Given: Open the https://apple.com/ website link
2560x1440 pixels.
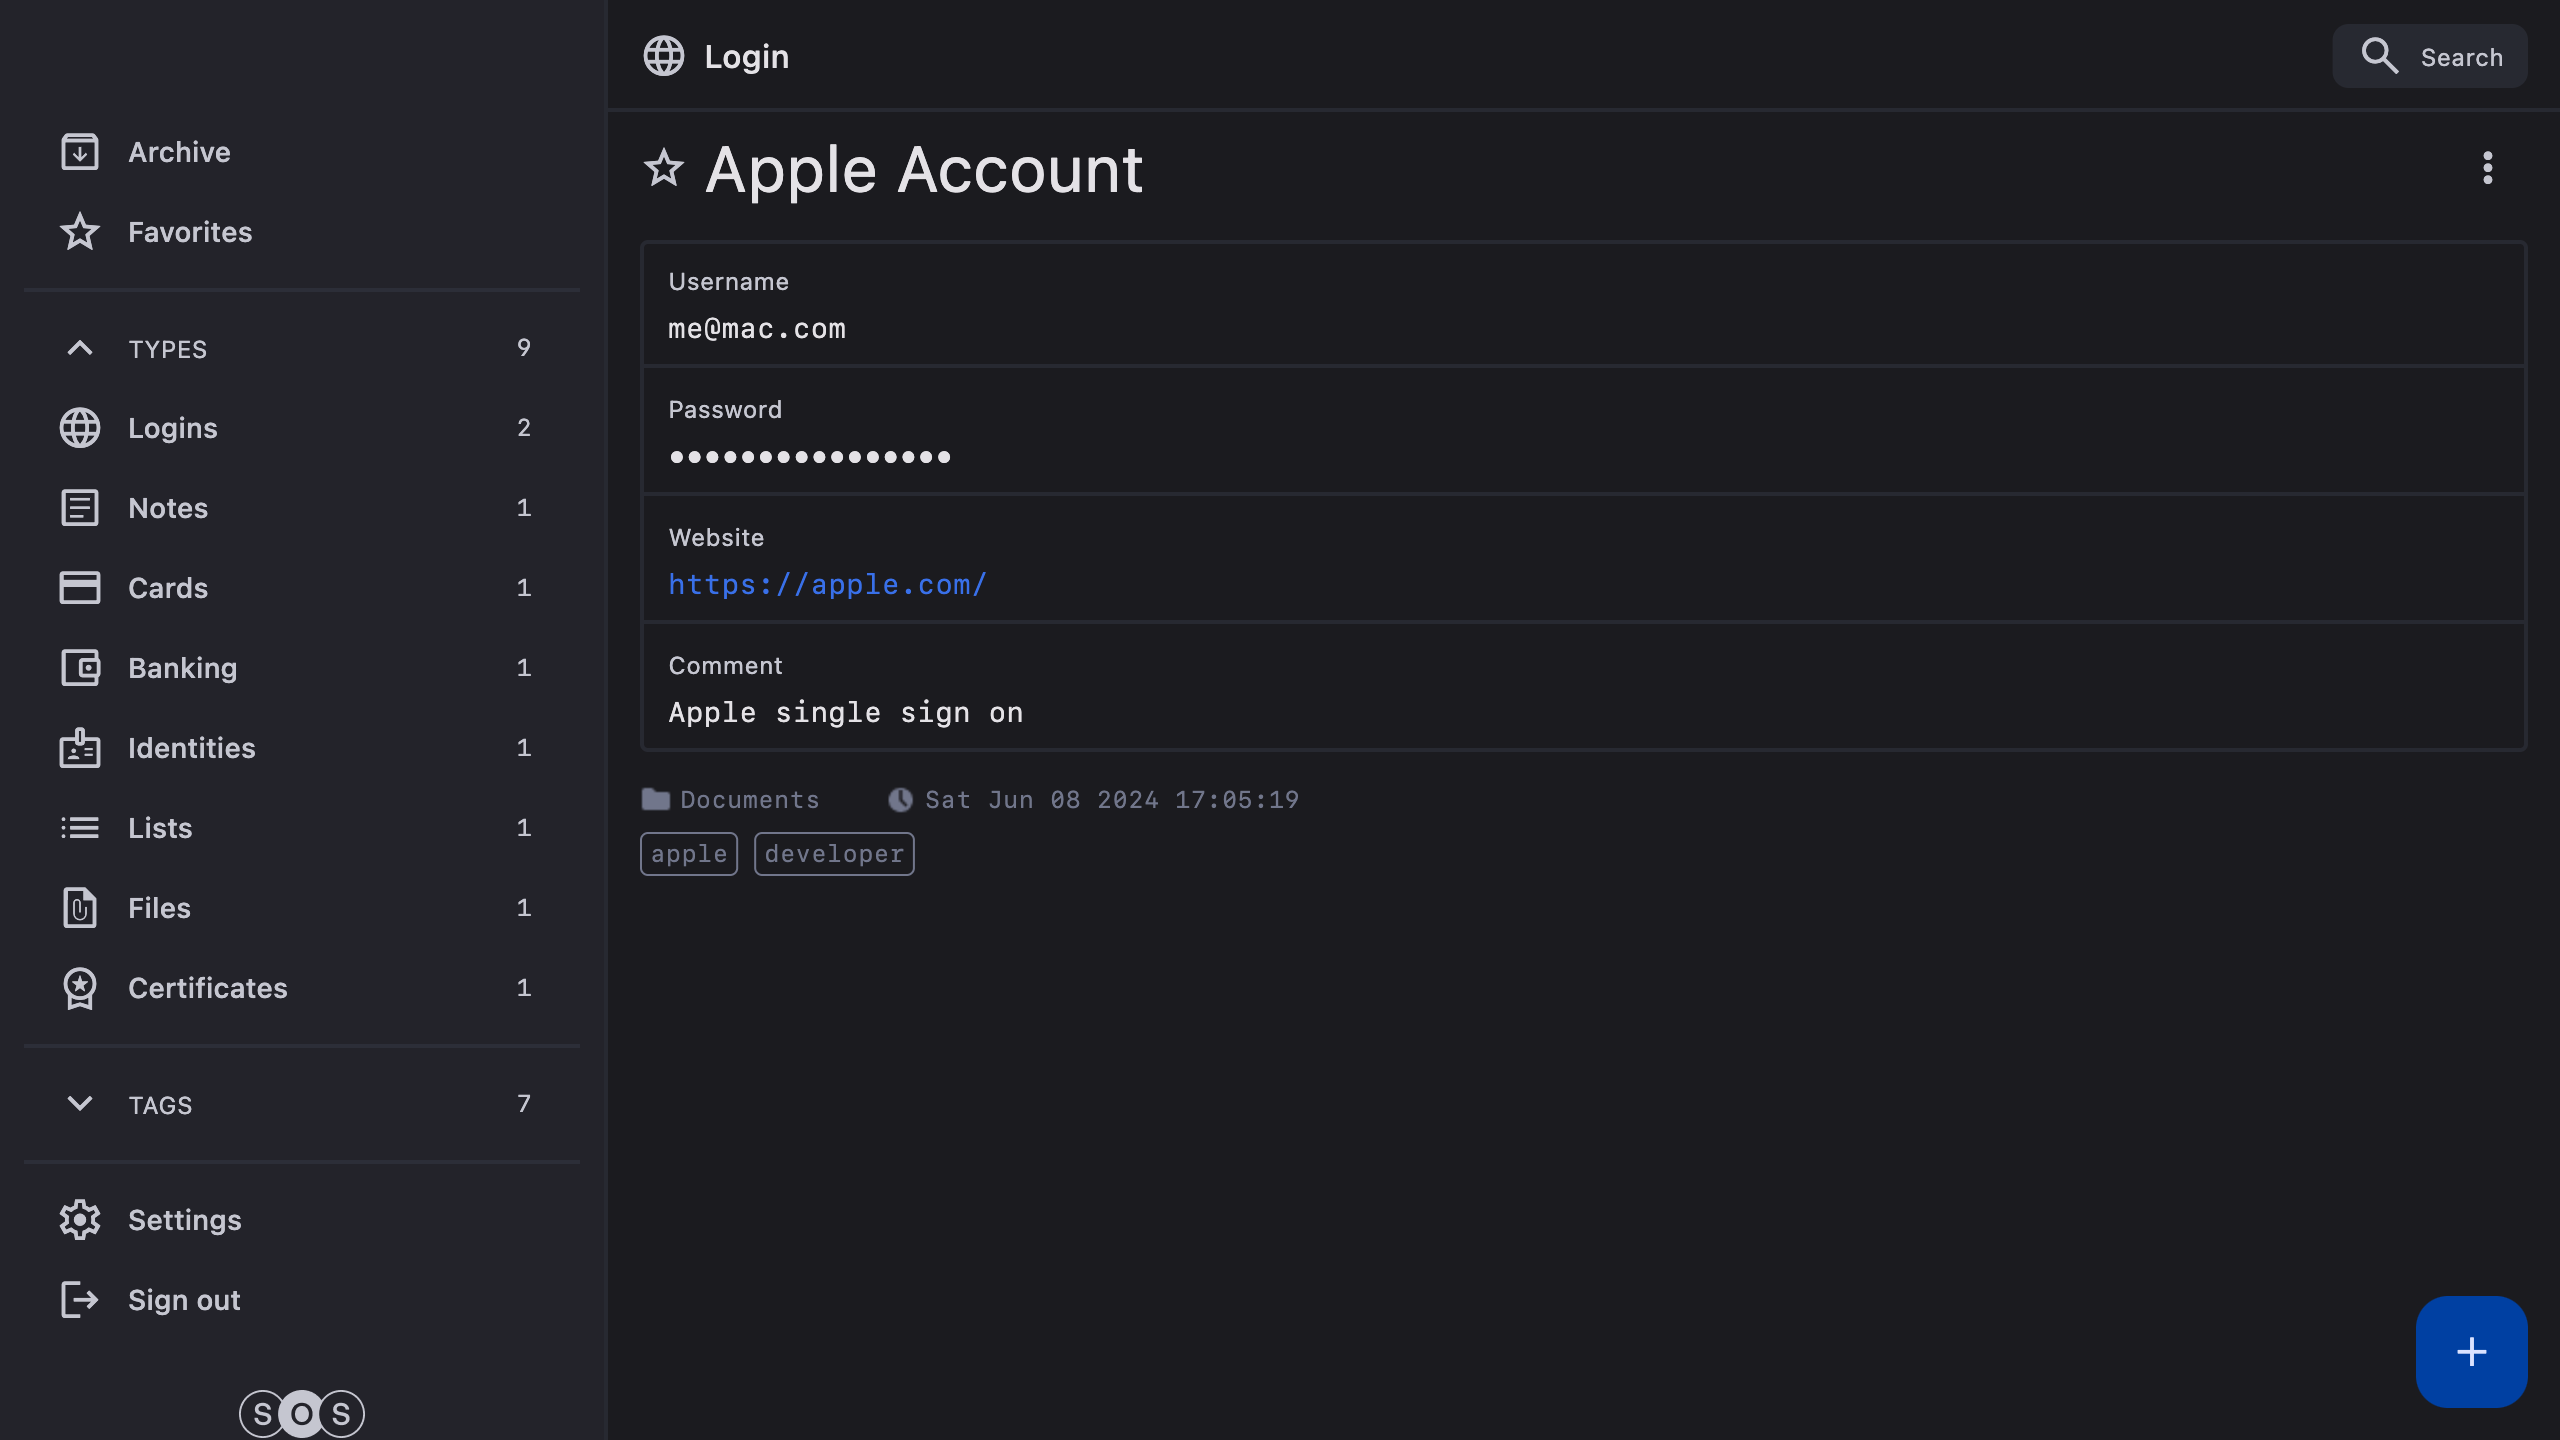Looking at the screenshot, I should pyautogui.click(x=827, y=585).
